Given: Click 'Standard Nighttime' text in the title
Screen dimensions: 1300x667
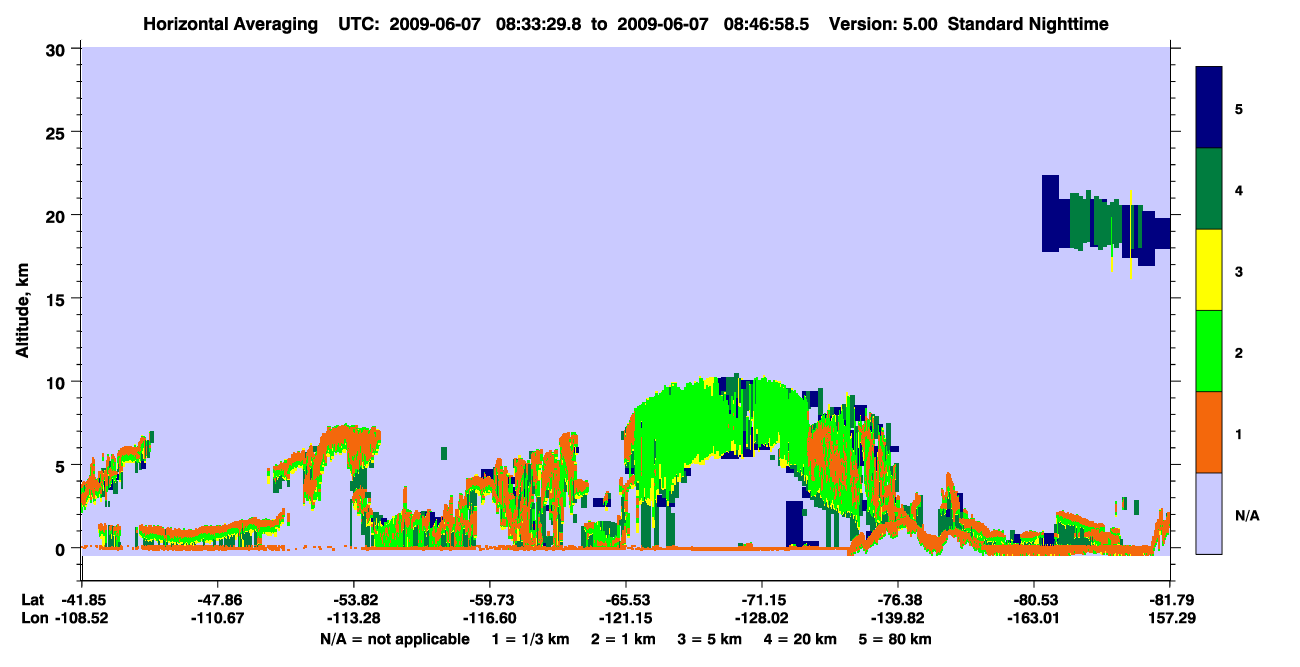Looking at the screenshot, I should [1028, 24].
